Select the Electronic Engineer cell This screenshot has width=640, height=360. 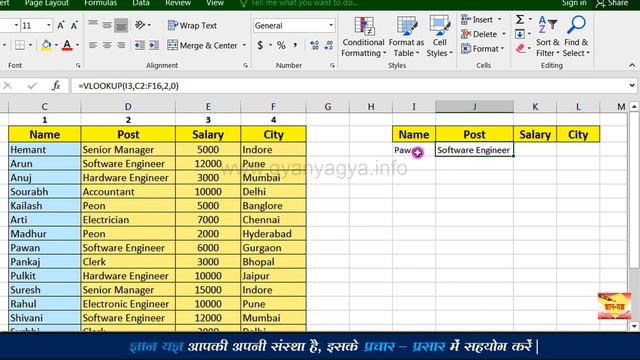[128, 304]
